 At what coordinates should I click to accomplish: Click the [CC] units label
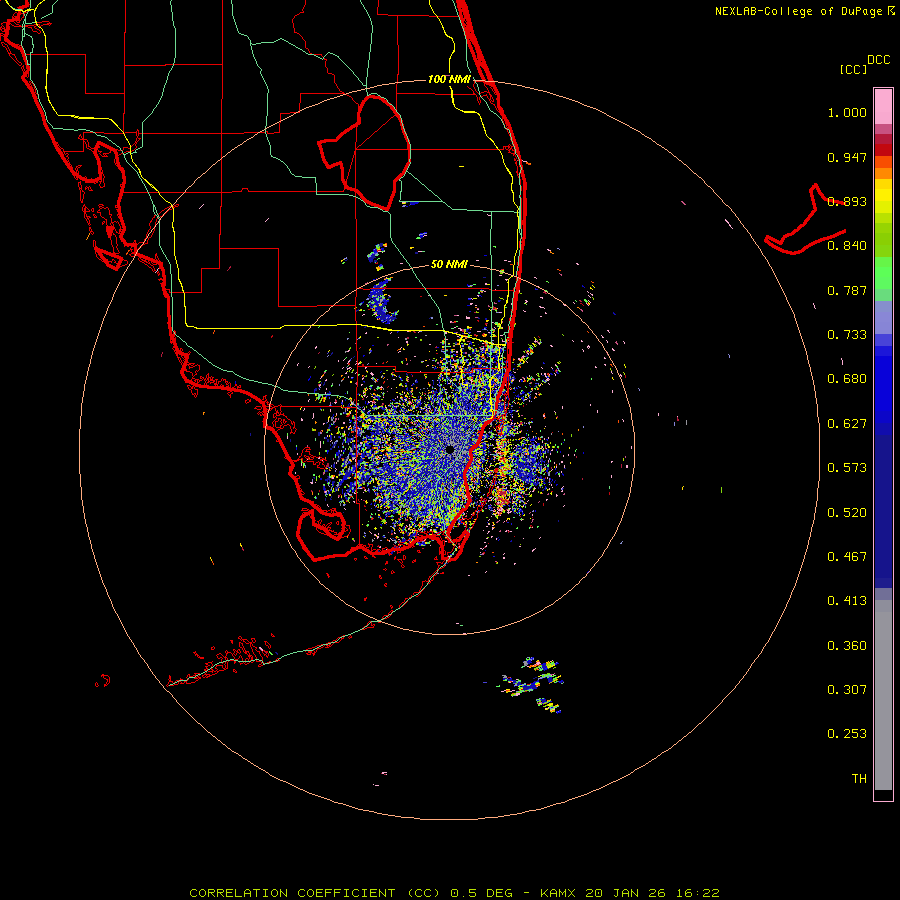click(x=854, y=69)
